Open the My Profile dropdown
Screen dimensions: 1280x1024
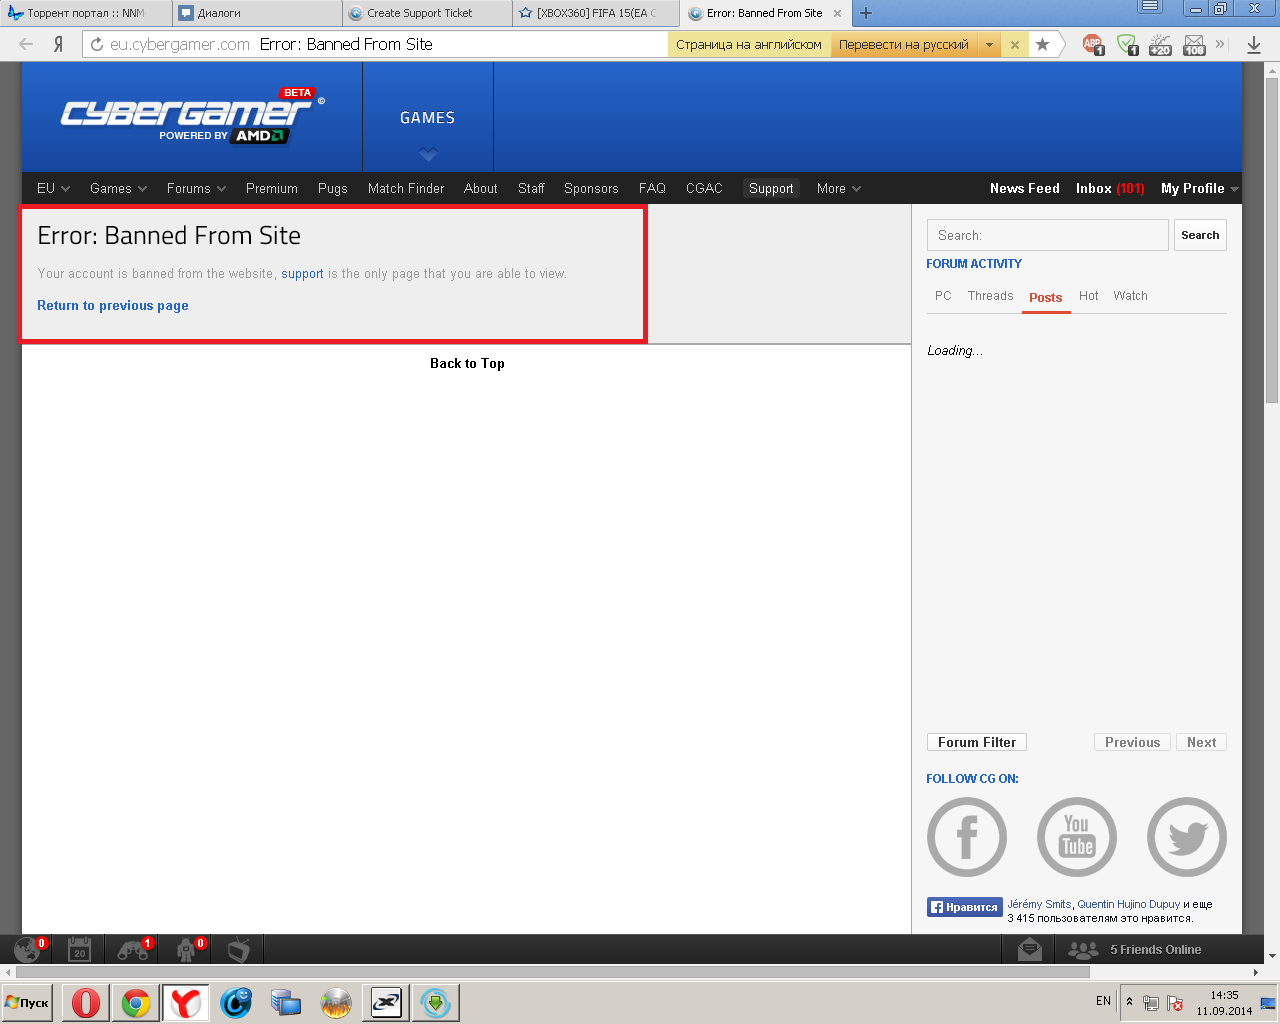[1199, 188]
